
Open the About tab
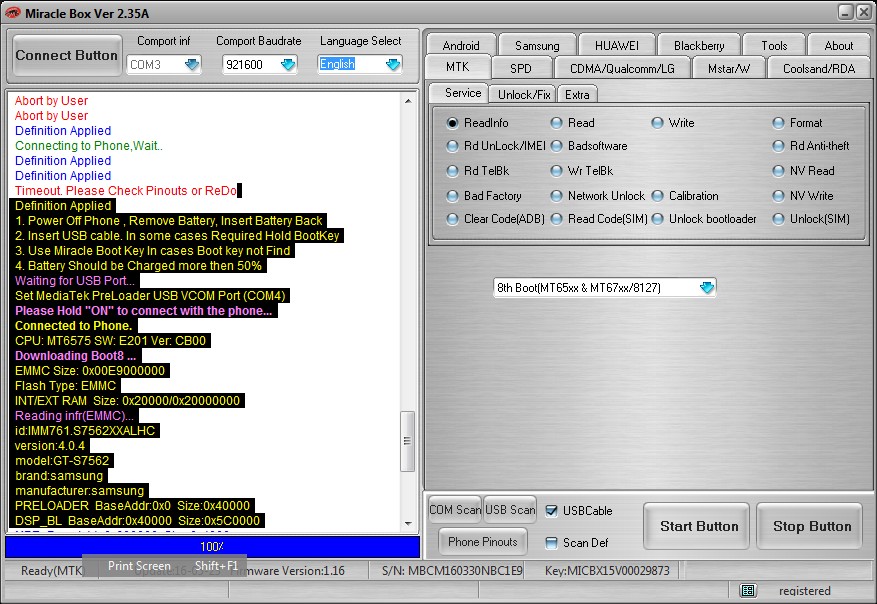(x=839, y=45)
